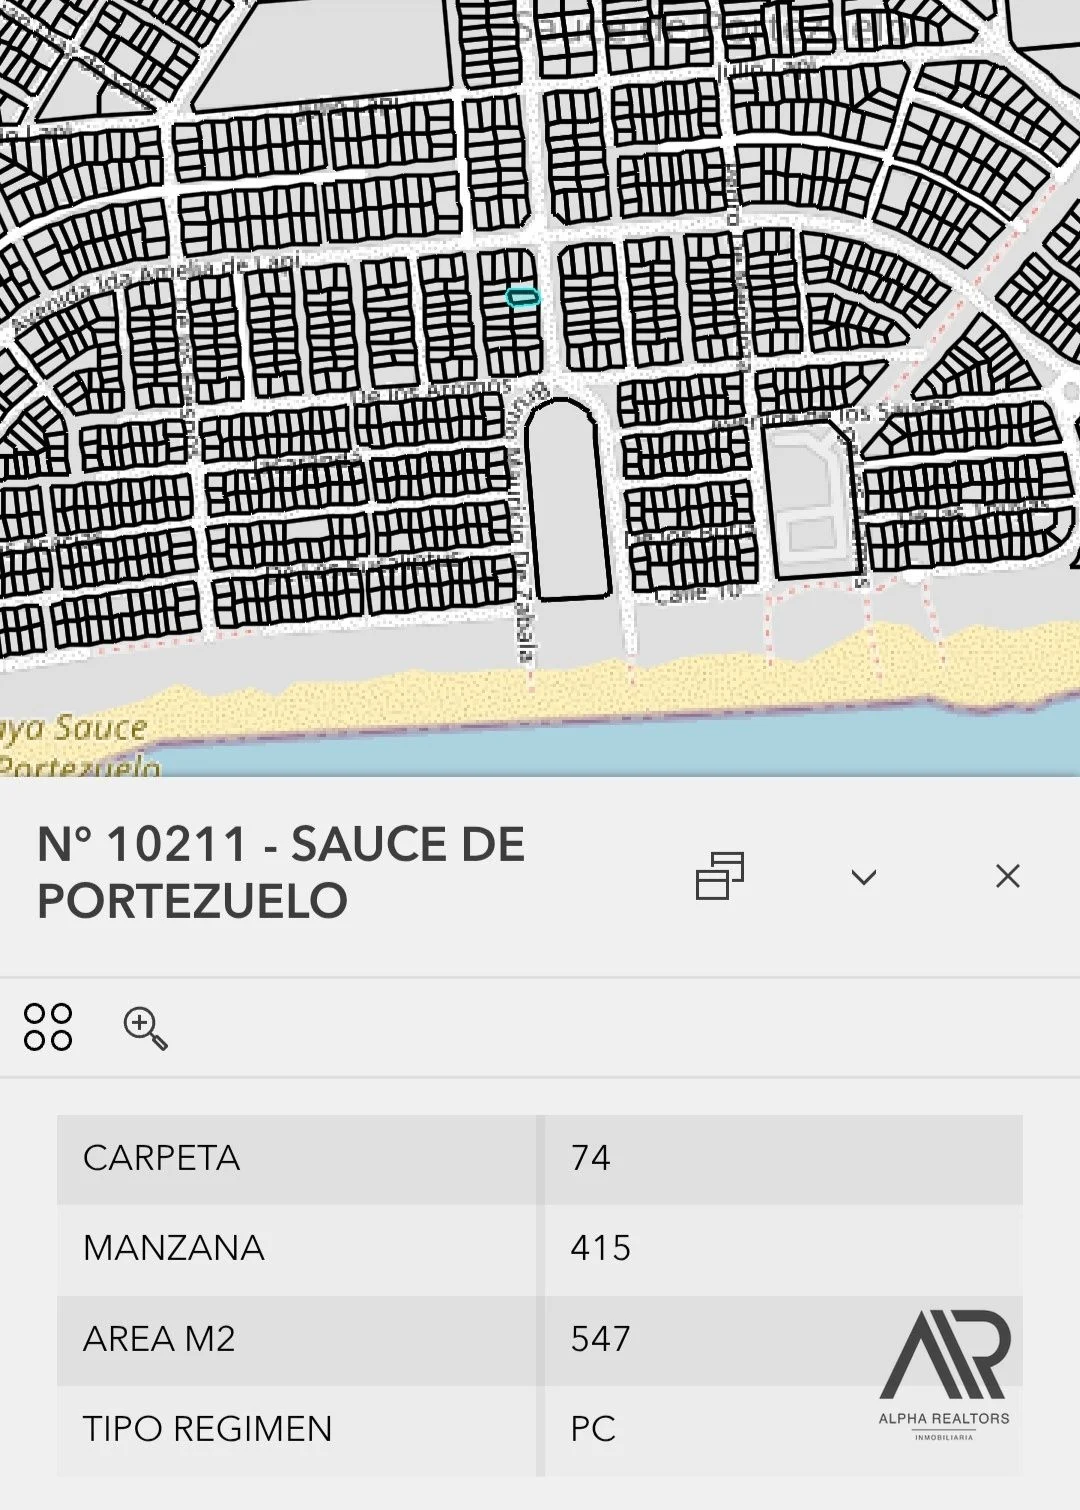Open the four-circles actions menu icon

tap(48, 1027)
